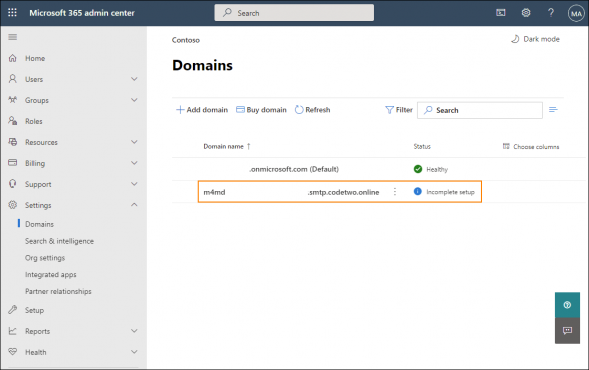
Task: Click Add domain
Action: pyautogui.click(x=202, y=110)
